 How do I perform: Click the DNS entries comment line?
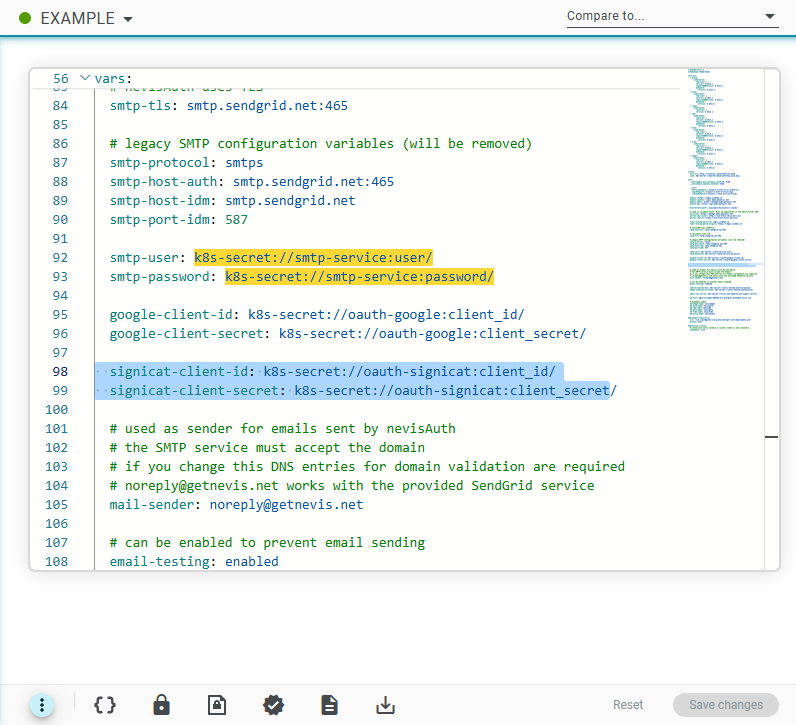coord(367,467)
